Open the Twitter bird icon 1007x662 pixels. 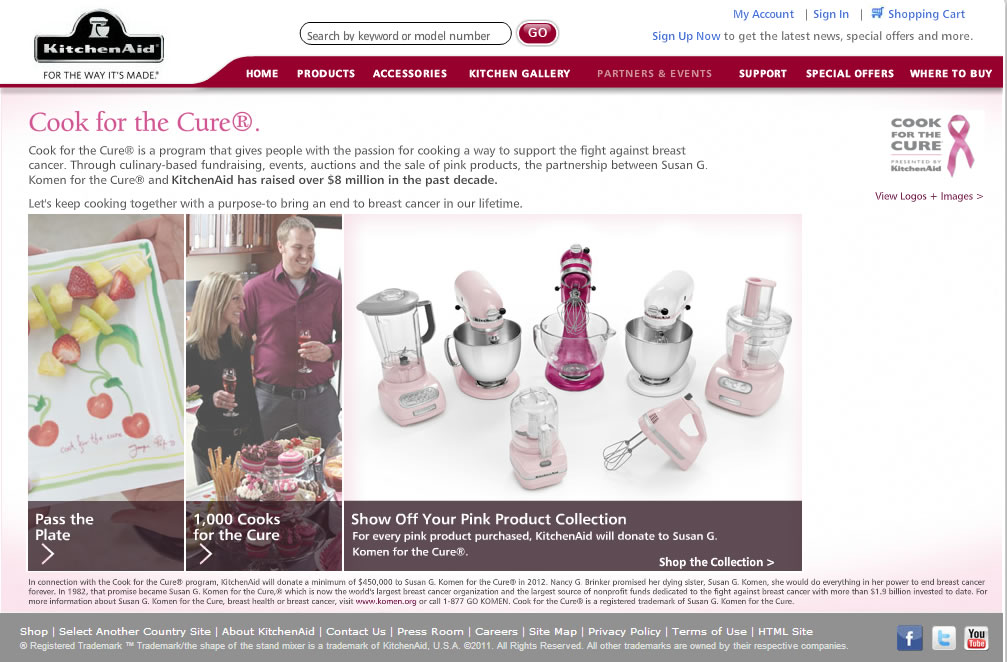tap(943, 638)
